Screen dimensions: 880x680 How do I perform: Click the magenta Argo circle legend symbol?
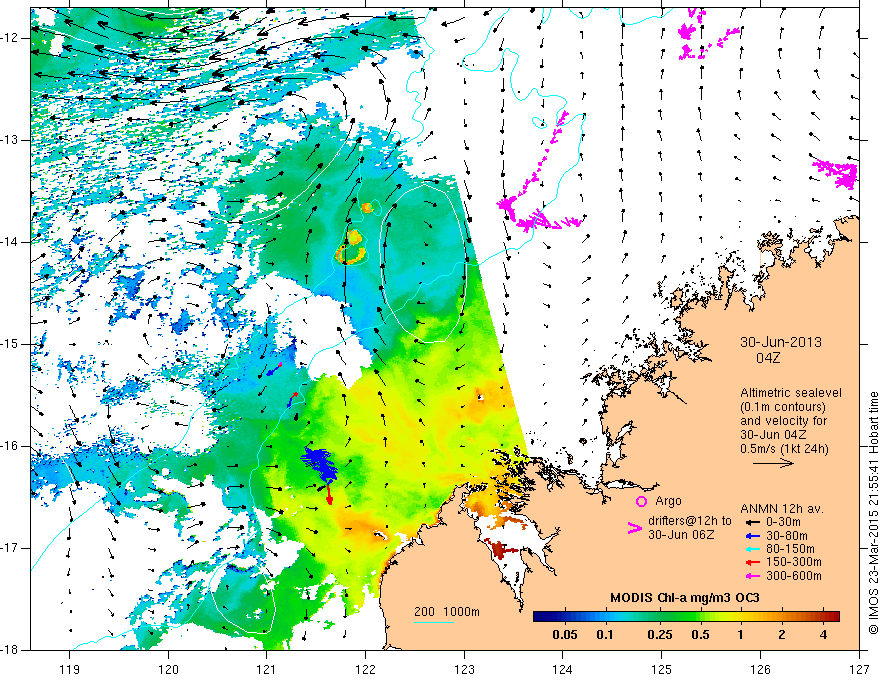pyautogui.click(x=641, y=501)
